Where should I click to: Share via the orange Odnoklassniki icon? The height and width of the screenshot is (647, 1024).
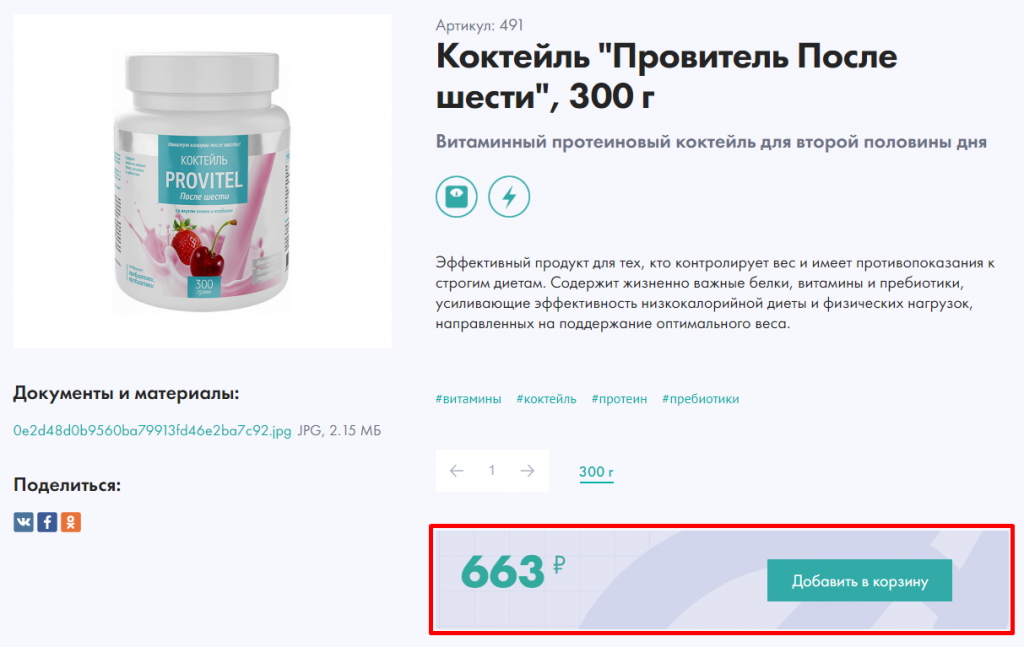coord(71,522)
